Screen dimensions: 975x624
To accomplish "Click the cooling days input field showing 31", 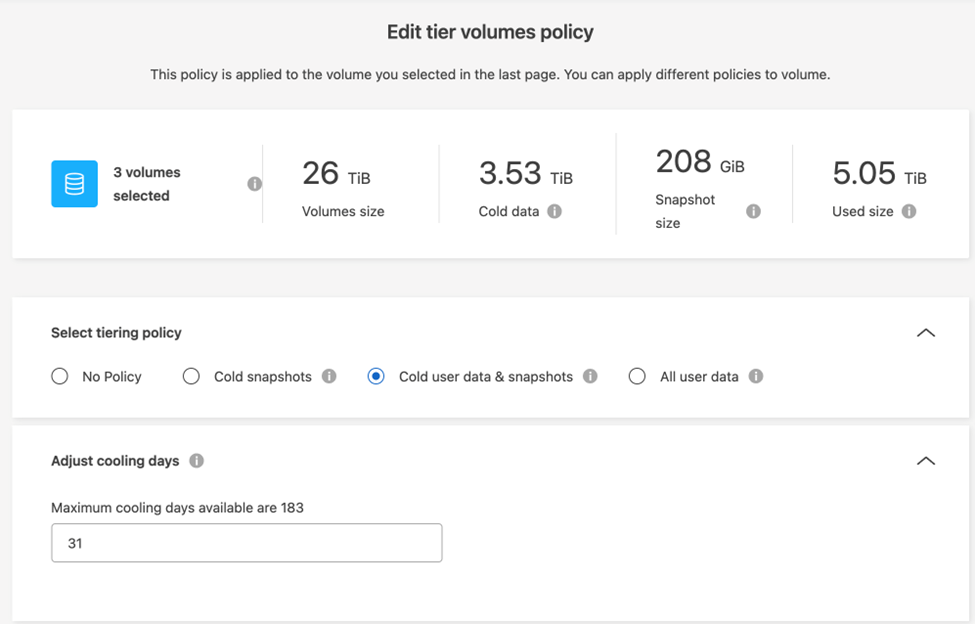I will click(x=246, y=544).
